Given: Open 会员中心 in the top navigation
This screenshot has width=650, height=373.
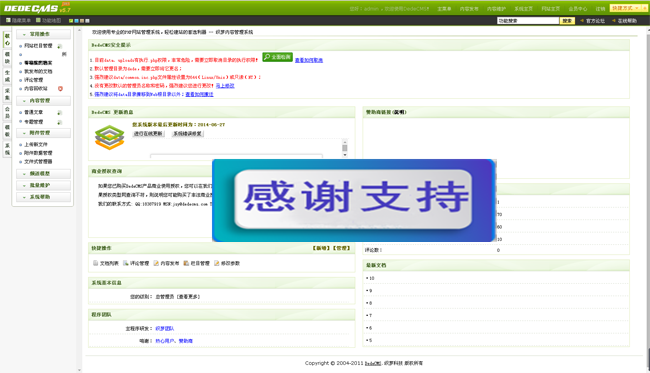Looking at the screenshot, I should pos(578,9).
